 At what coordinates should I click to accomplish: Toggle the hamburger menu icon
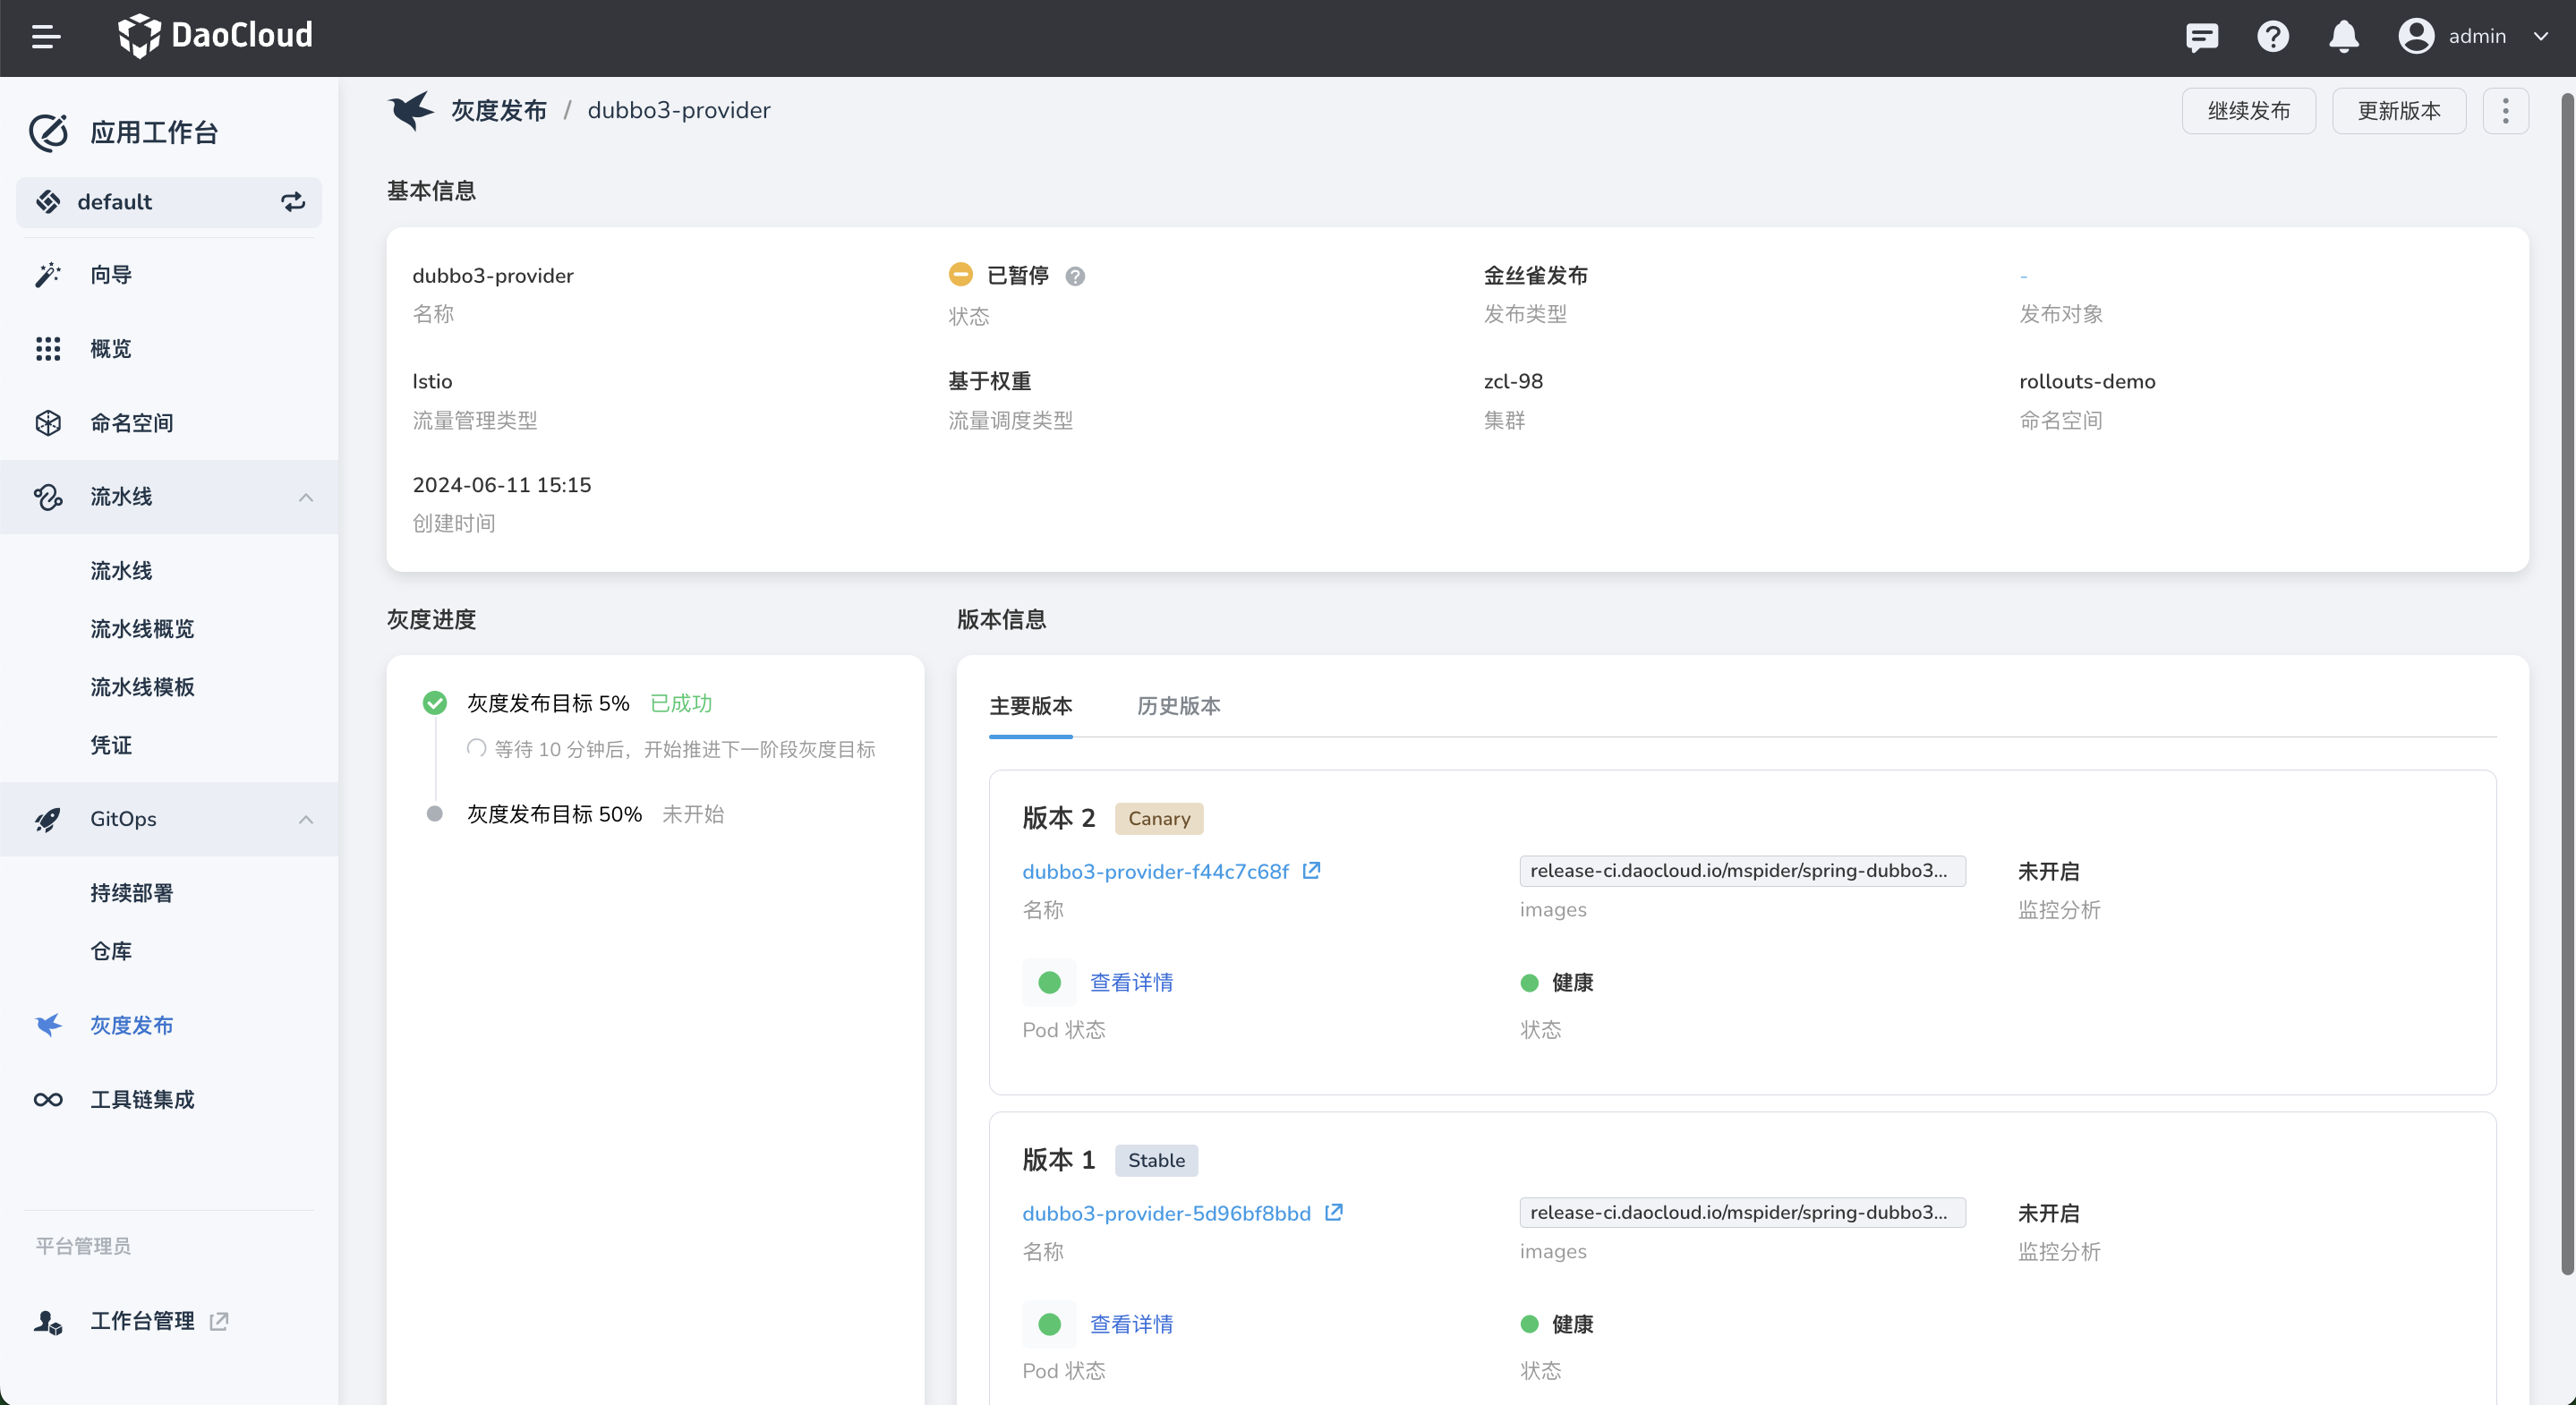[x=45, y=37]
